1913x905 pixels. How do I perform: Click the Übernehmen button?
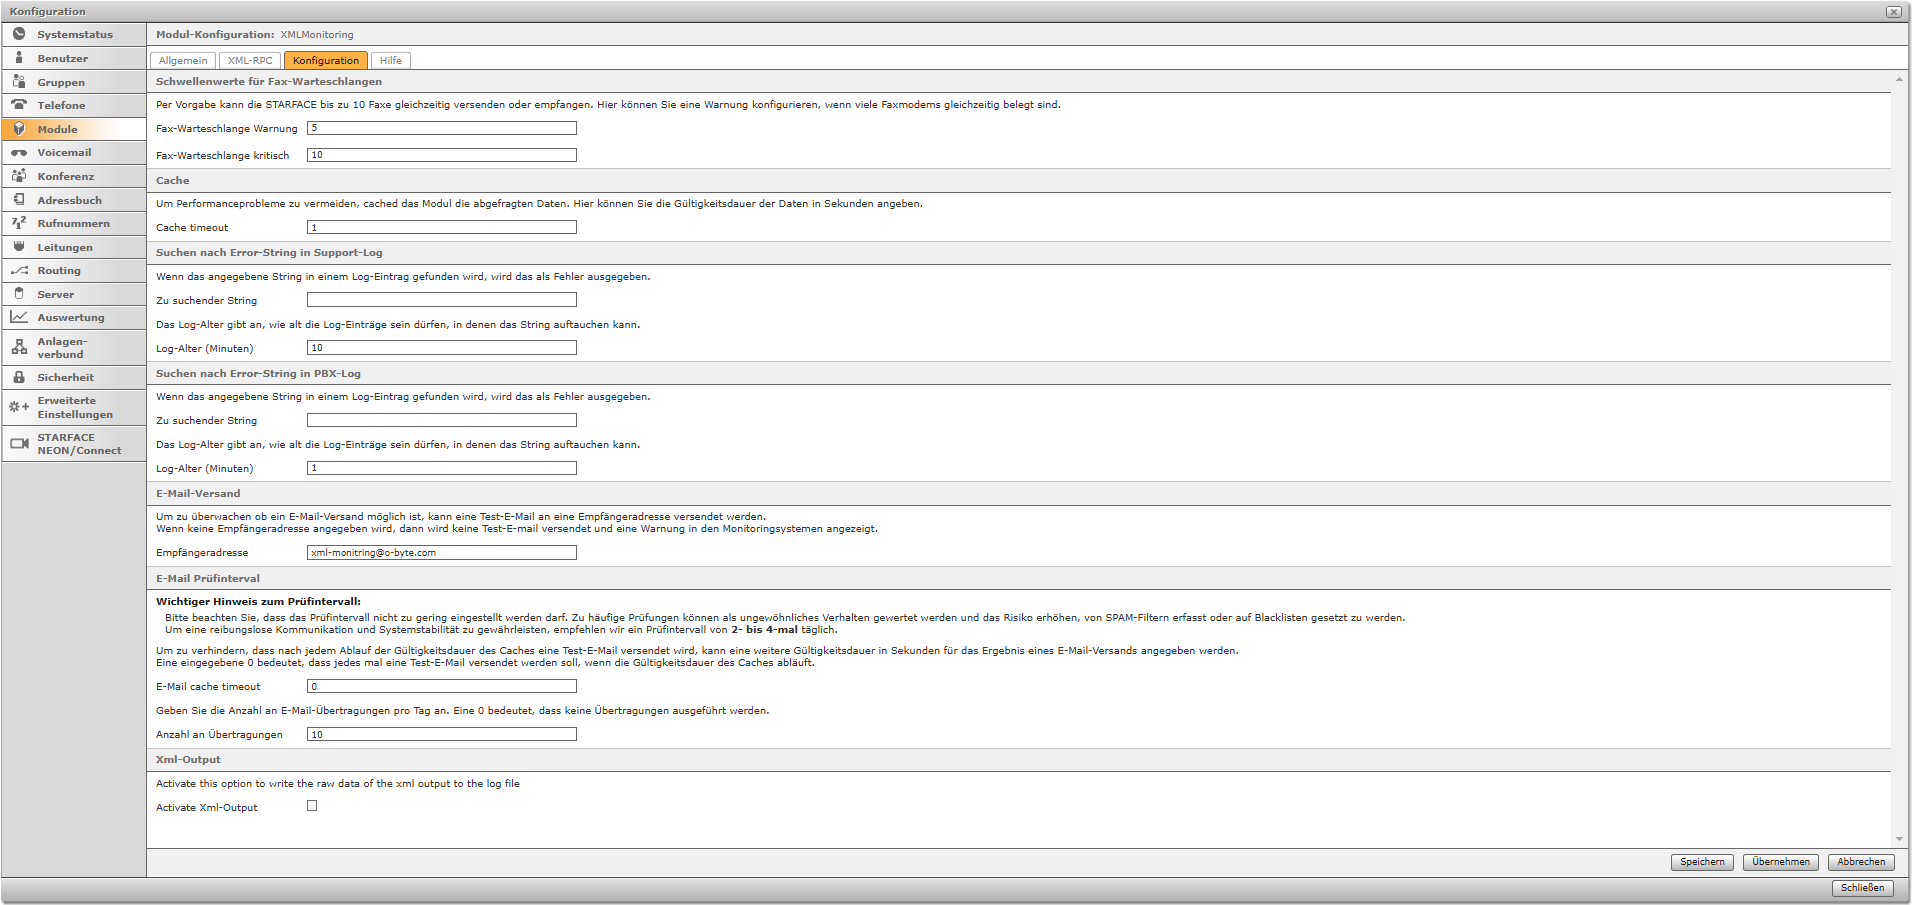(x=1780, y=862)
